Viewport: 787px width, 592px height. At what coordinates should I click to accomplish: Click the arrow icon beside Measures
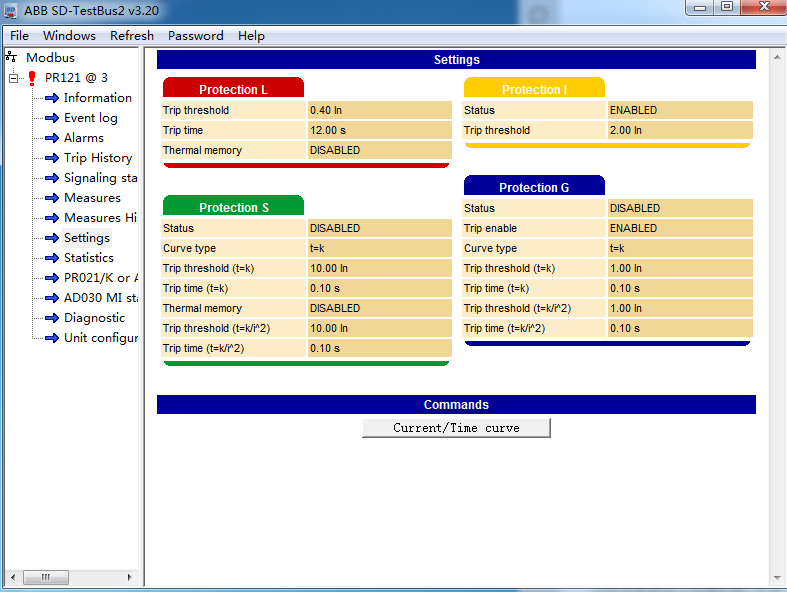pos(52,198)
